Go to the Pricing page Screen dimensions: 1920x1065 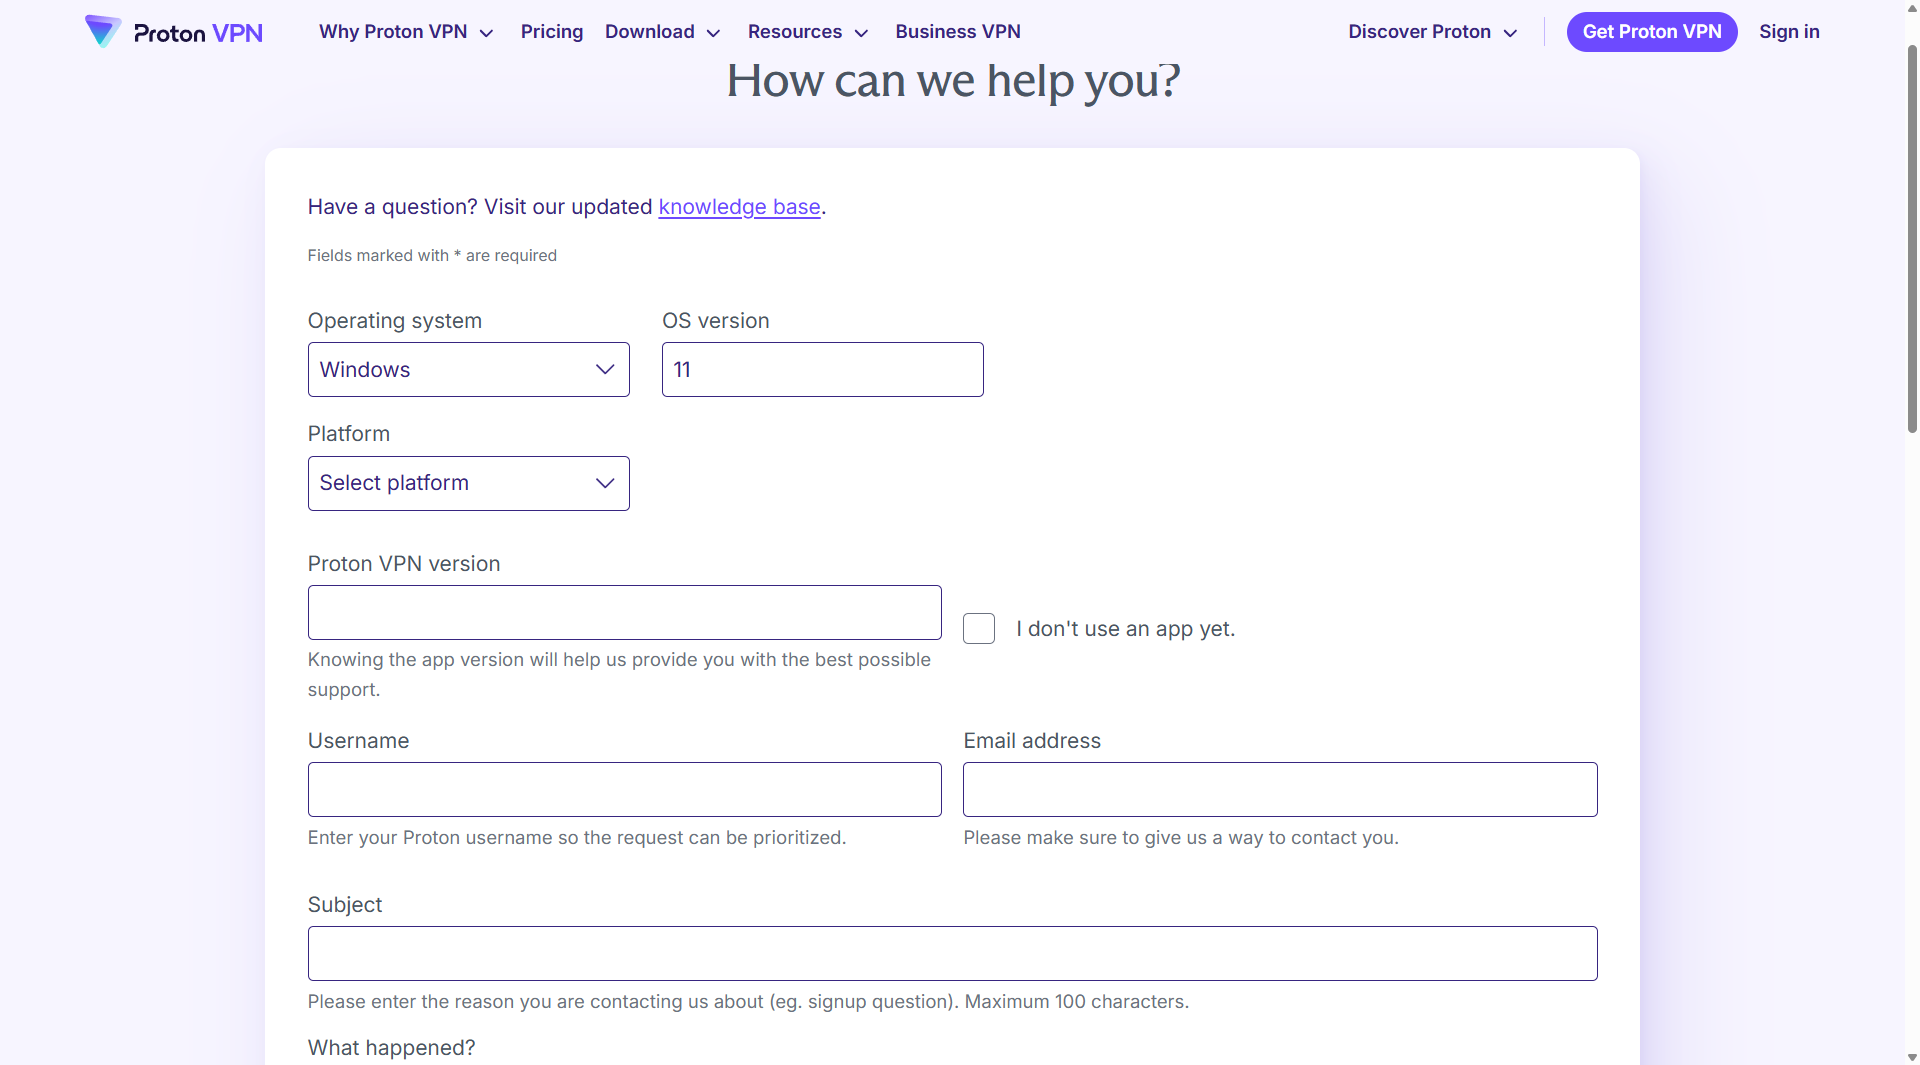pyautogui.click(x=552, y=32)
